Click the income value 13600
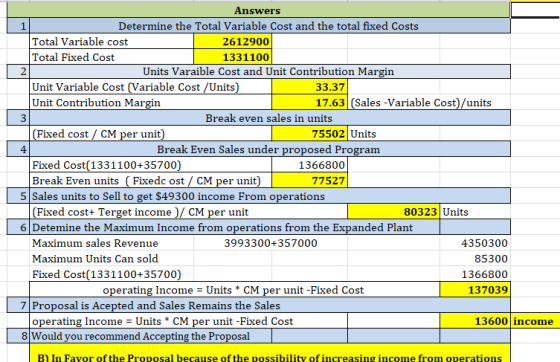This screenshot has height=362, width=560. (475, 321)
